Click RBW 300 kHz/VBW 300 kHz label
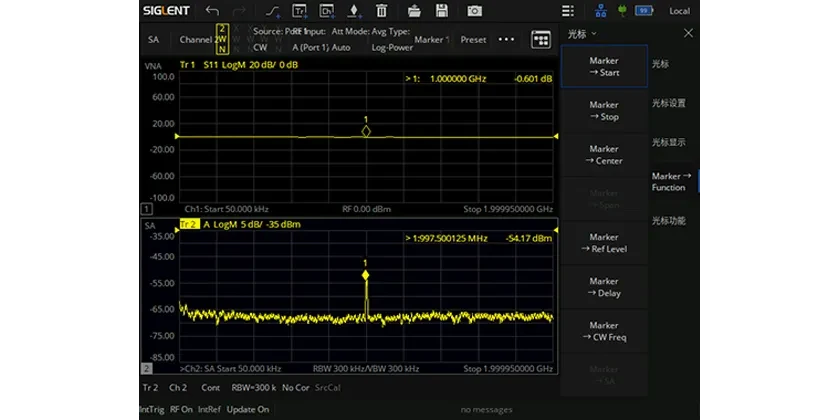Image resolution: width=840 pixels, height=420 pixels. (366, 369)
